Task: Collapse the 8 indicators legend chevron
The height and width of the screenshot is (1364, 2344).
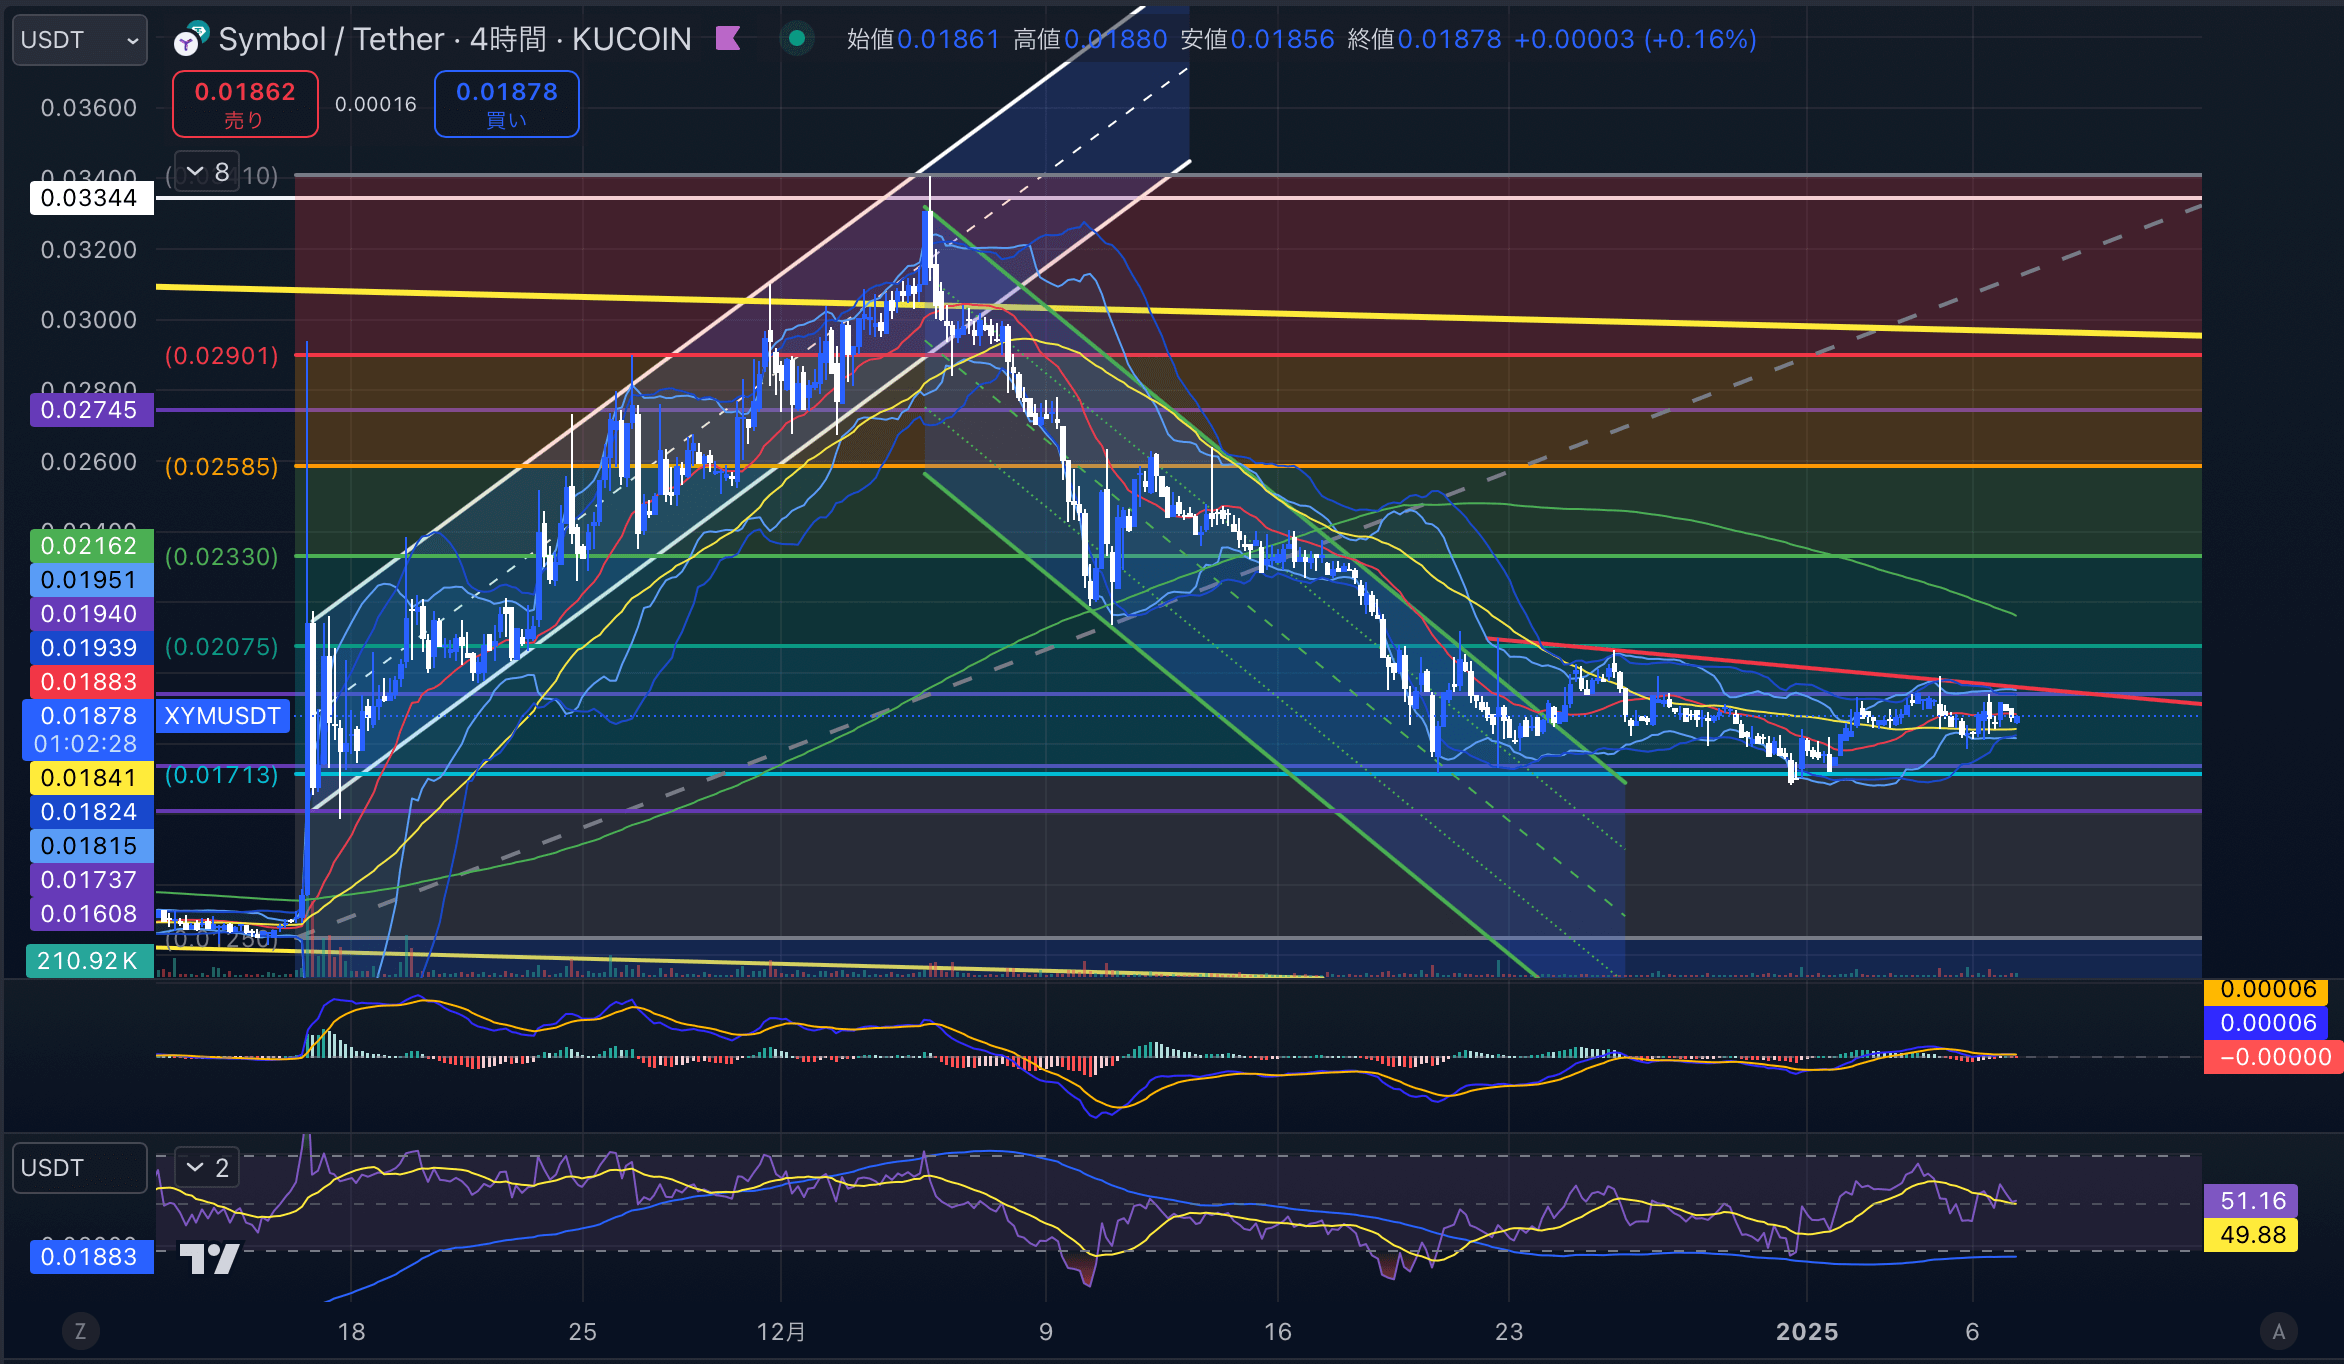Action: pyautogui.click(x=207, y=172)
